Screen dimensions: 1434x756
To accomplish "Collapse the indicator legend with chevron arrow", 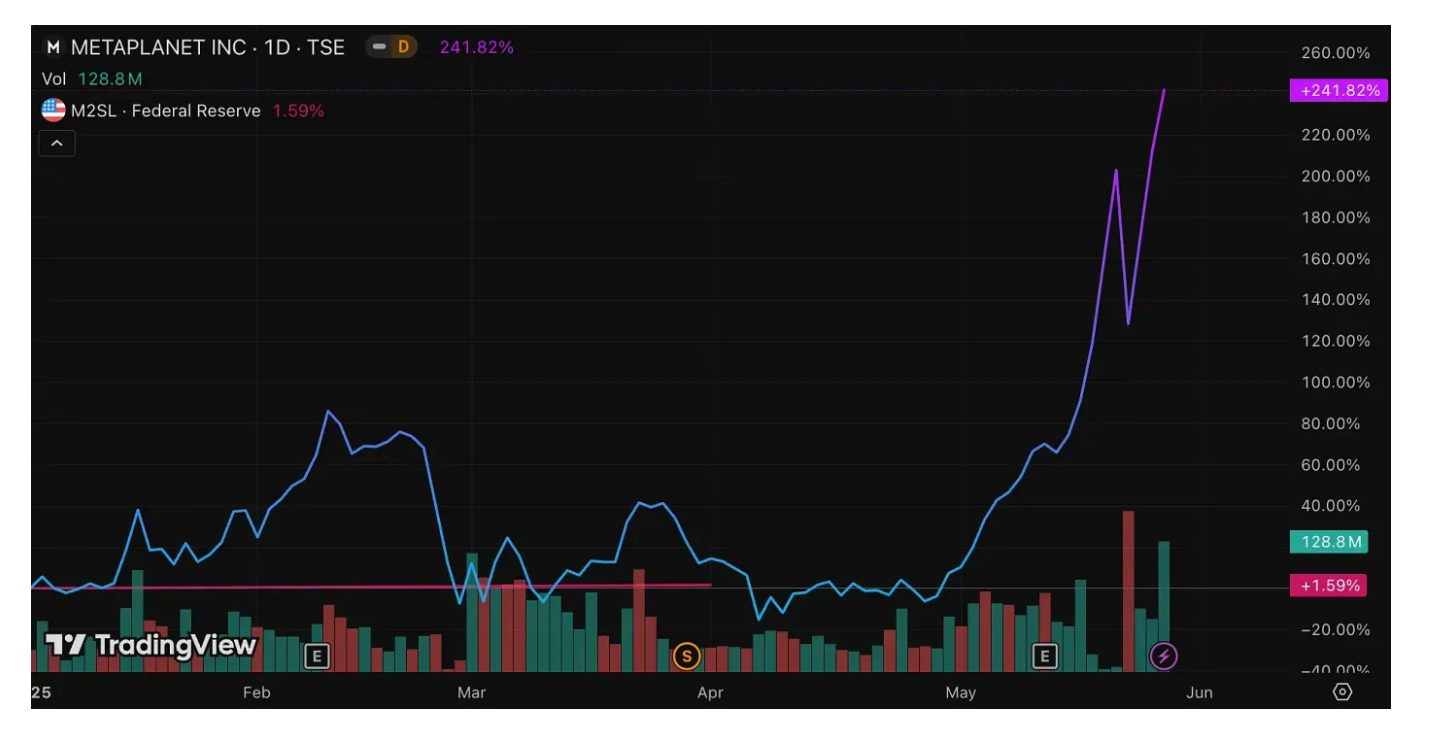I will (x=57, y=144).
